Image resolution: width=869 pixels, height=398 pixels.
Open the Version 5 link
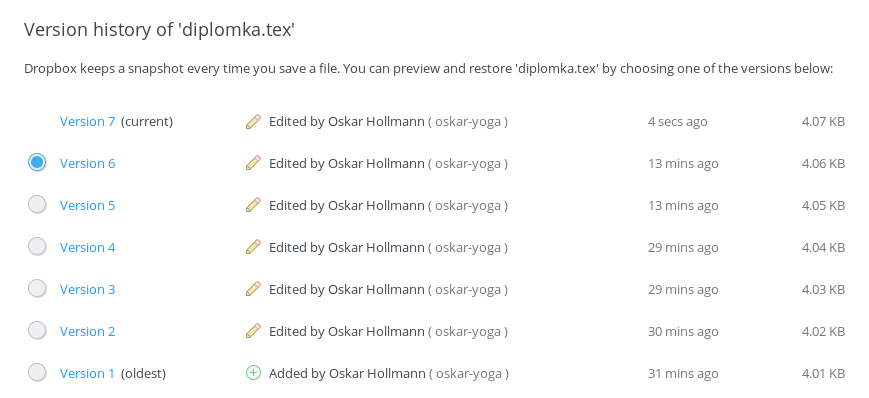(x=88, y=206)
